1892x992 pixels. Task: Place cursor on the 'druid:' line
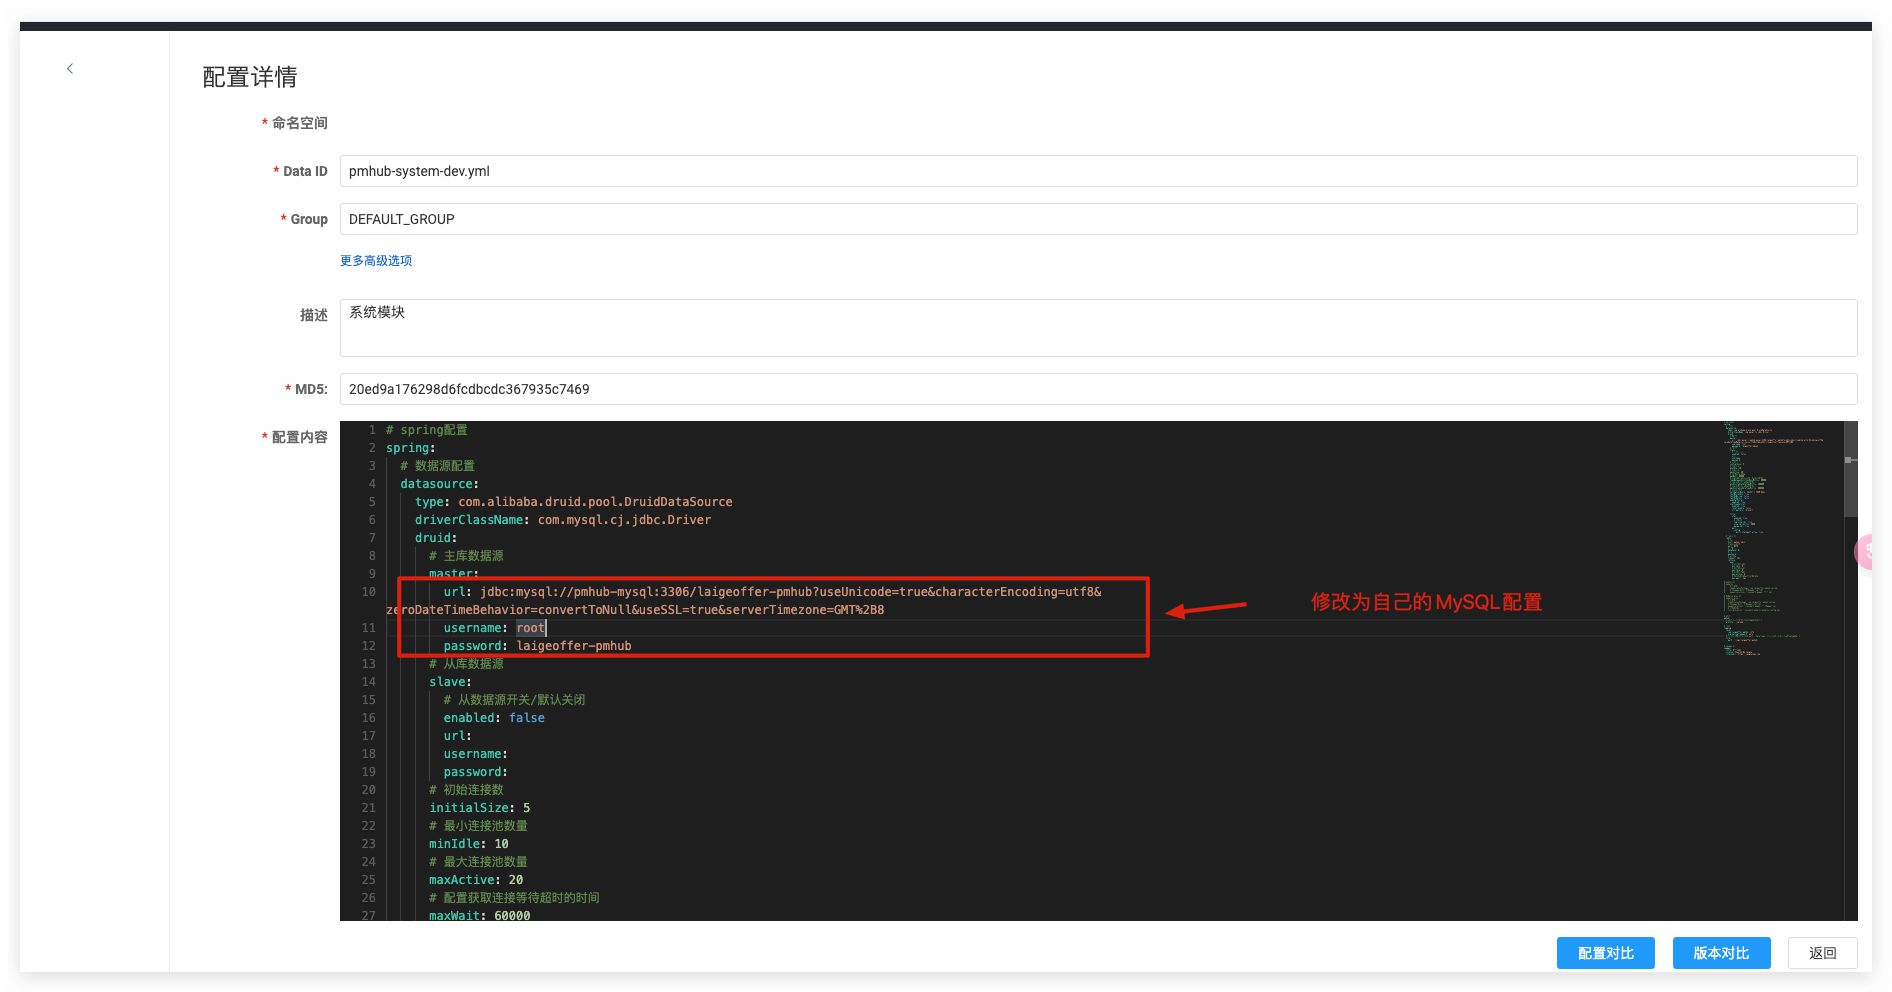436,538
